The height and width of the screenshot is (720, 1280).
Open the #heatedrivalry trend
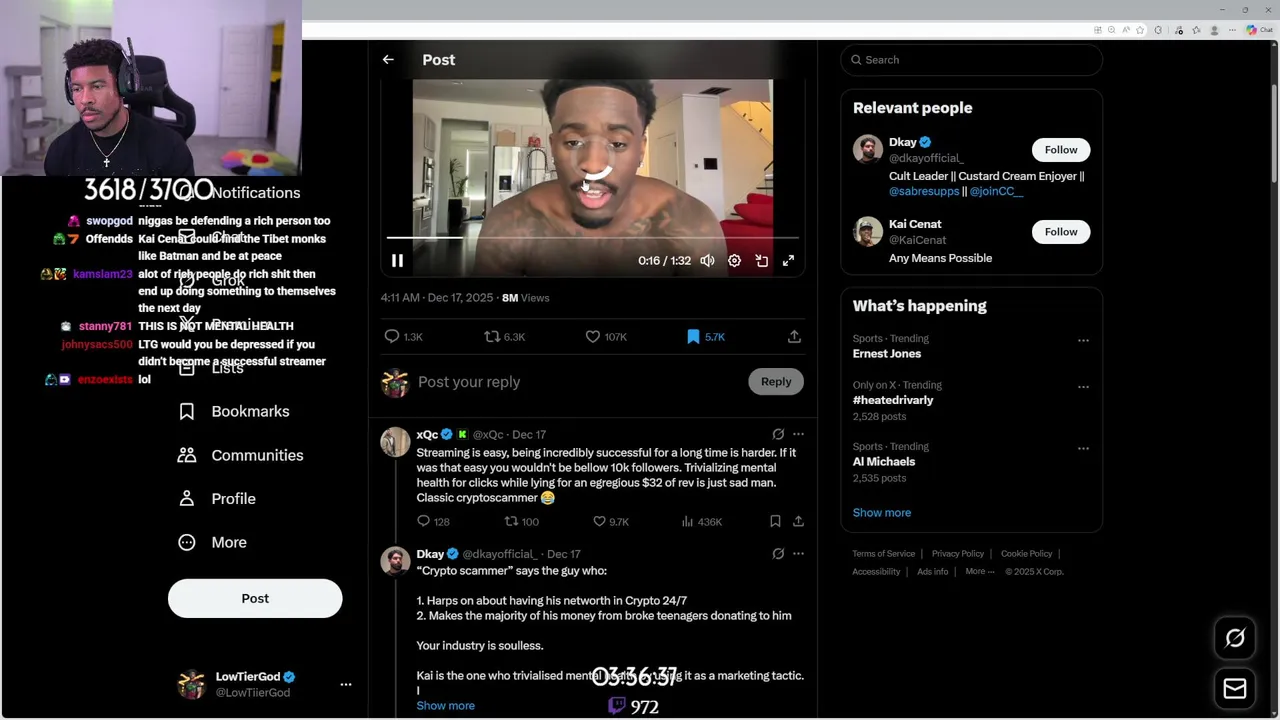[893, 400]
